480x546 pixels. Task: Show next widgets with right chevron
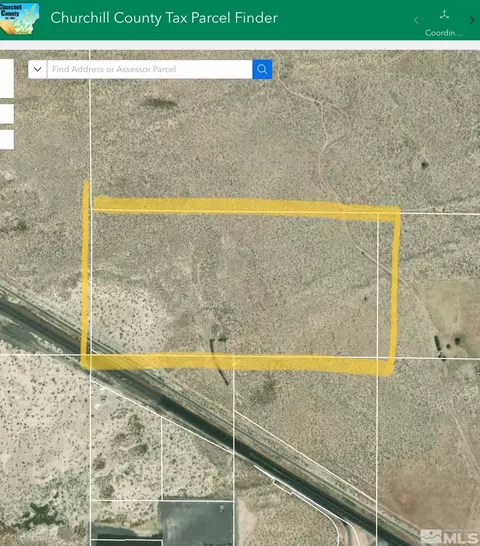(472, 20)
